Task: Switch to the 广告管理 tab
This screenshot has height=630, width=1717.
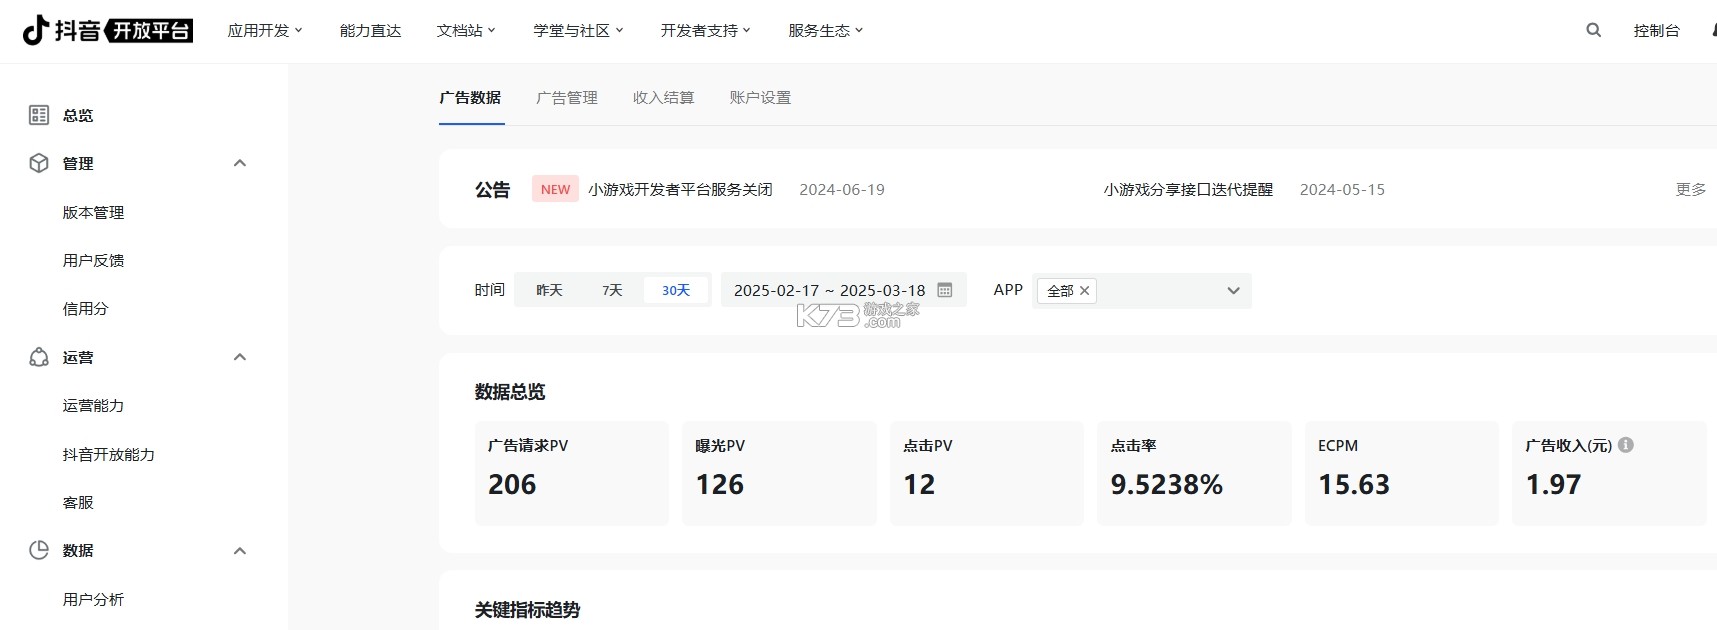Action: (x=567, y=98)
